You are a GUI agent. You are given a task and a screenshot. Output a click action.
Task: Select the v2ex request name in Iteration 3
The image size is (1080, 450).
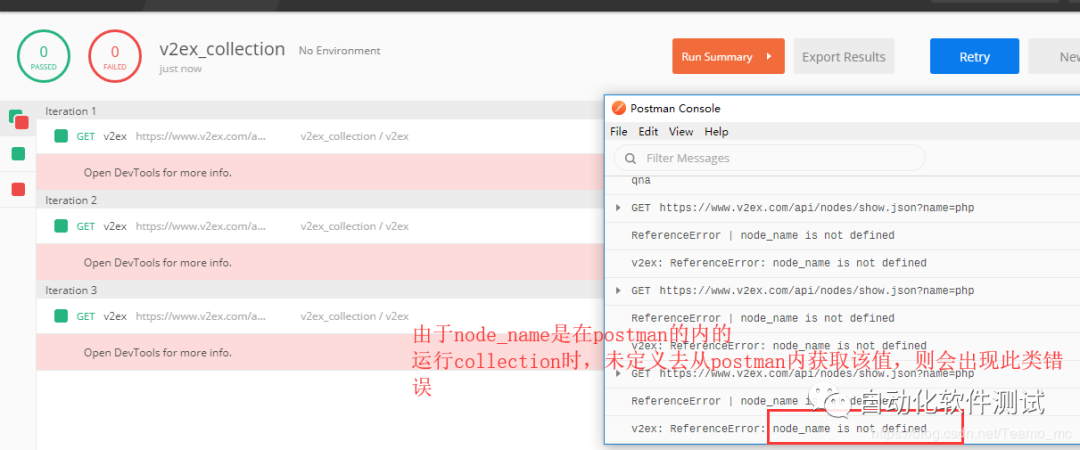(115, 316)
